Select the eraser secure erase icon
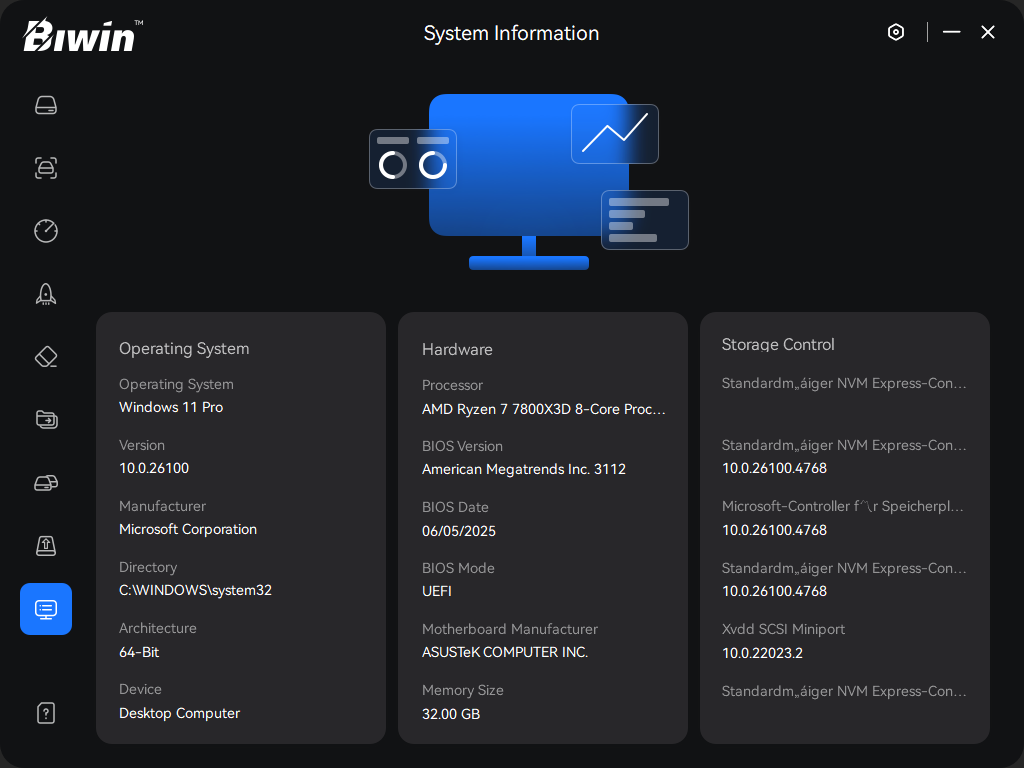 [x=46, y=357]
